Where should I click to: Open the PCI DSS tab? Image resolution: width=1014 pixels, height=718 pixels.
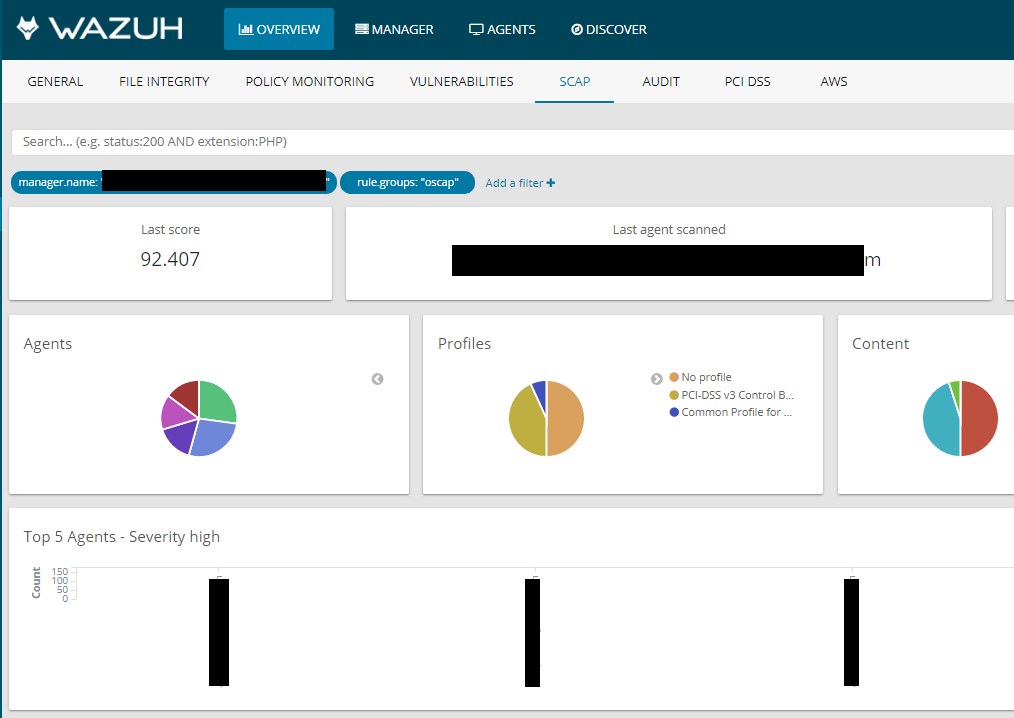[747, 81]
